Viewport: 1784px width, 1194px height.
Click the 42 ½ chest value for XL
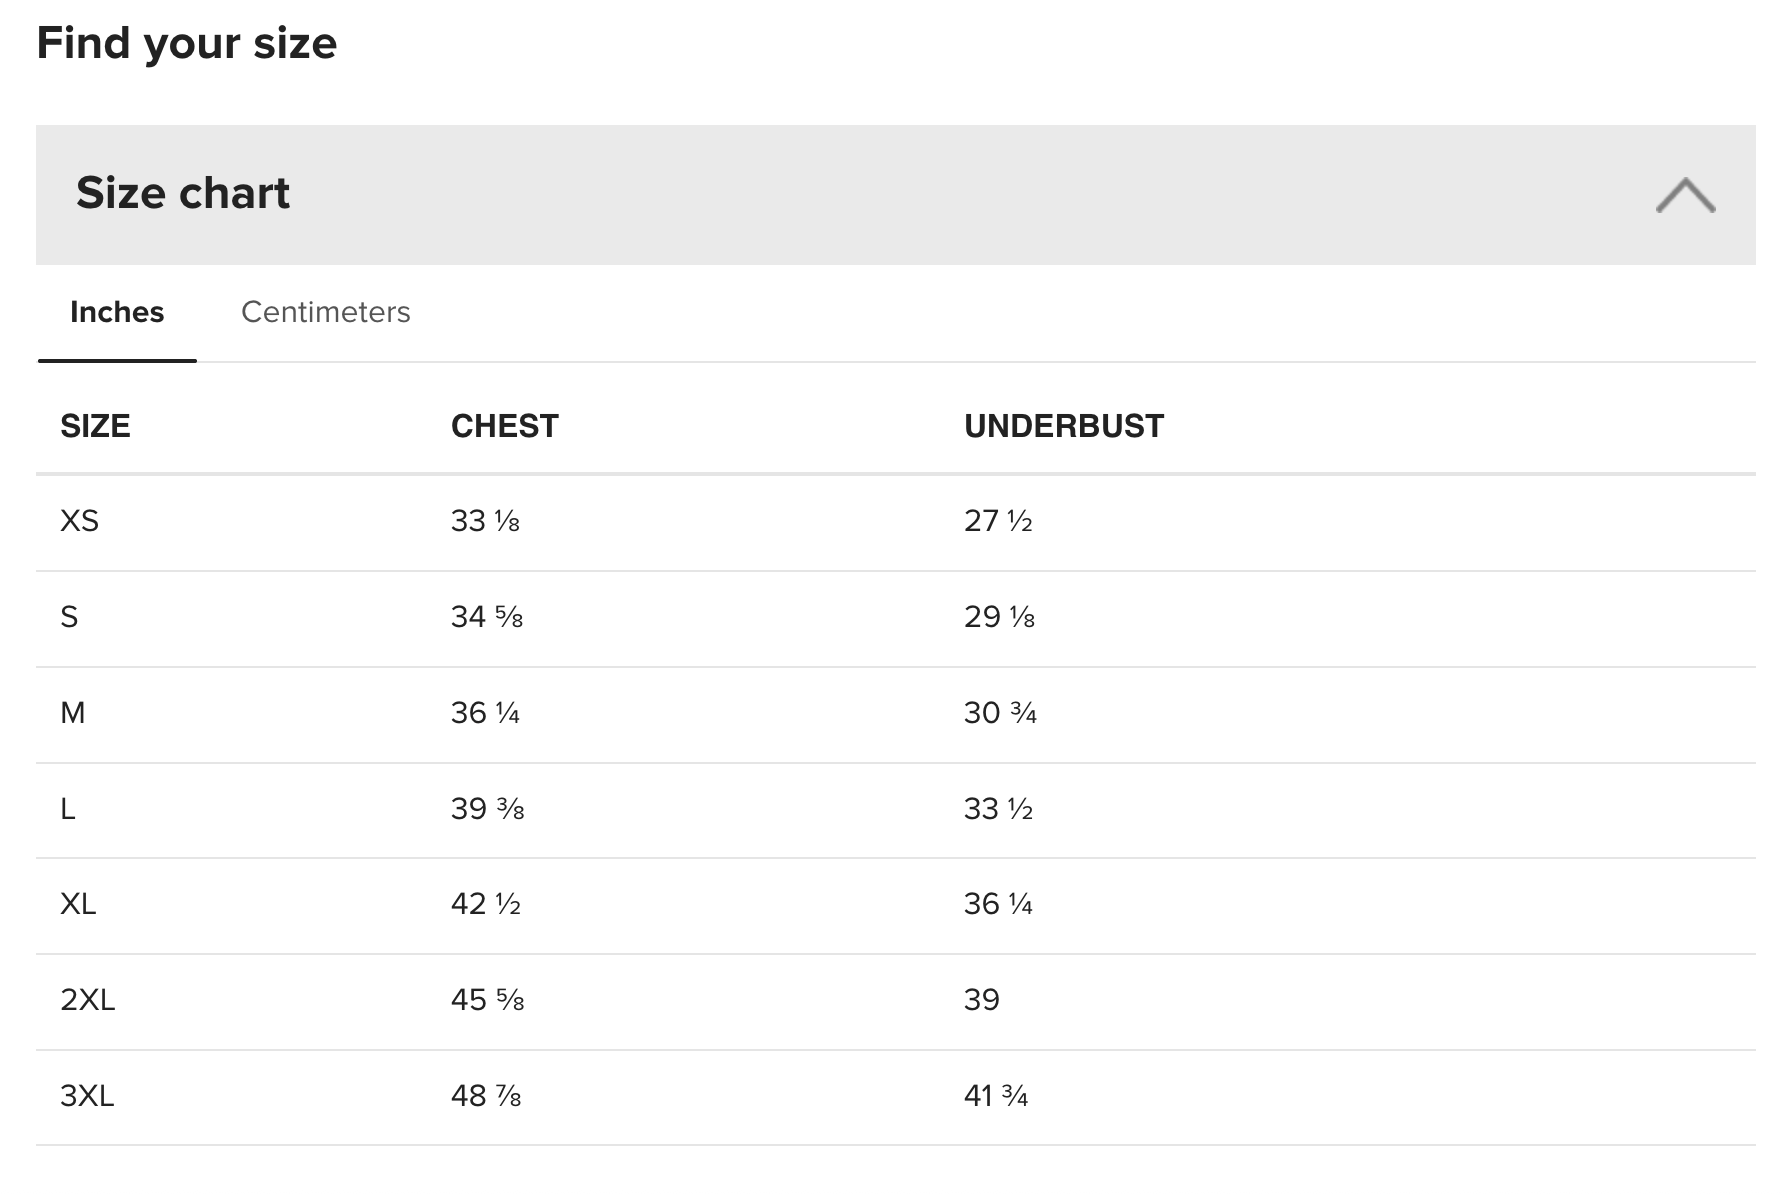pyautogui.click(x=486, y=904)
